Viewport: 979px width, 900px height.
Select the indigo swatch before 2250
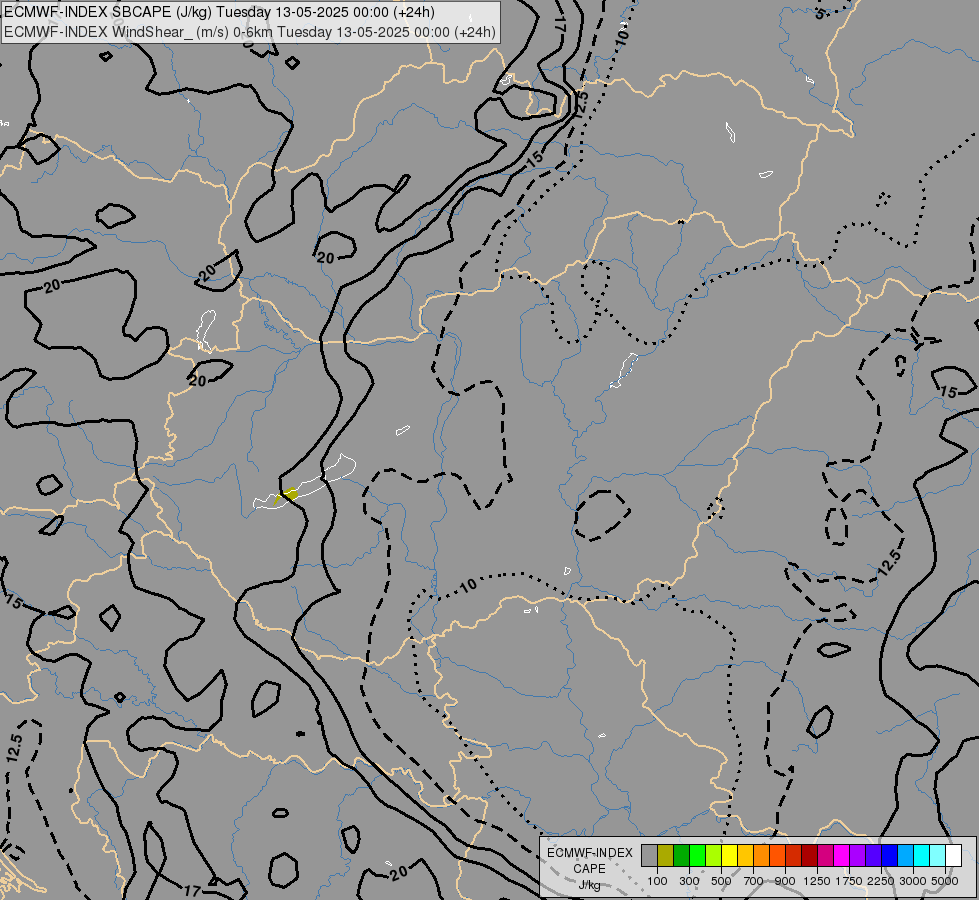pos(873,856)
